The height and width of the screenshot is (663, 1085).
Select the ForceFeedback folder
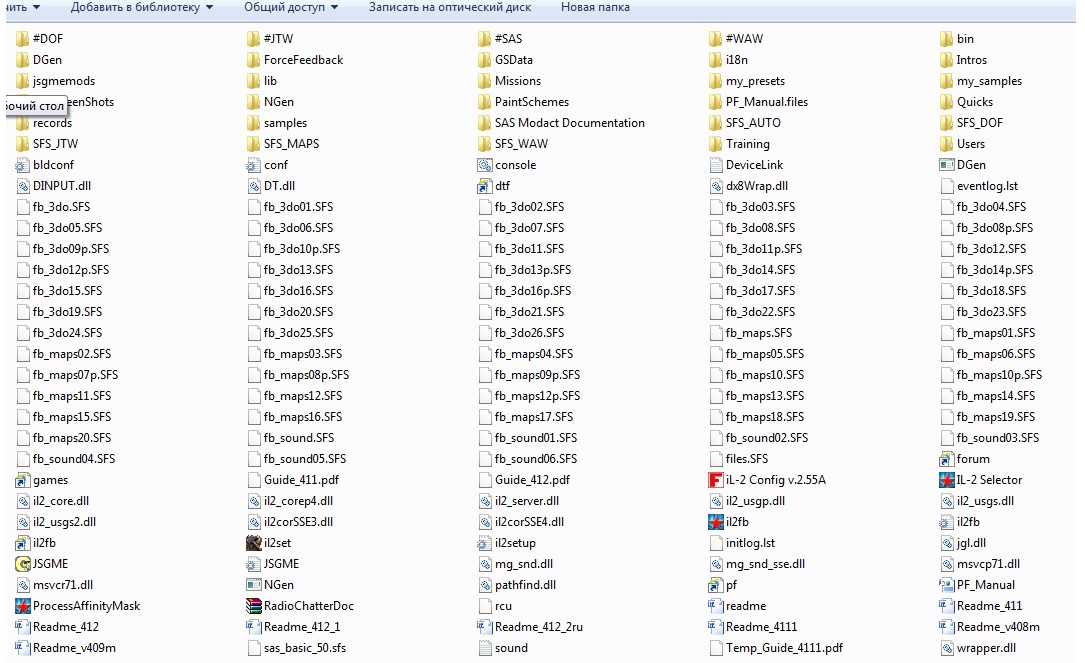point(295,60)
